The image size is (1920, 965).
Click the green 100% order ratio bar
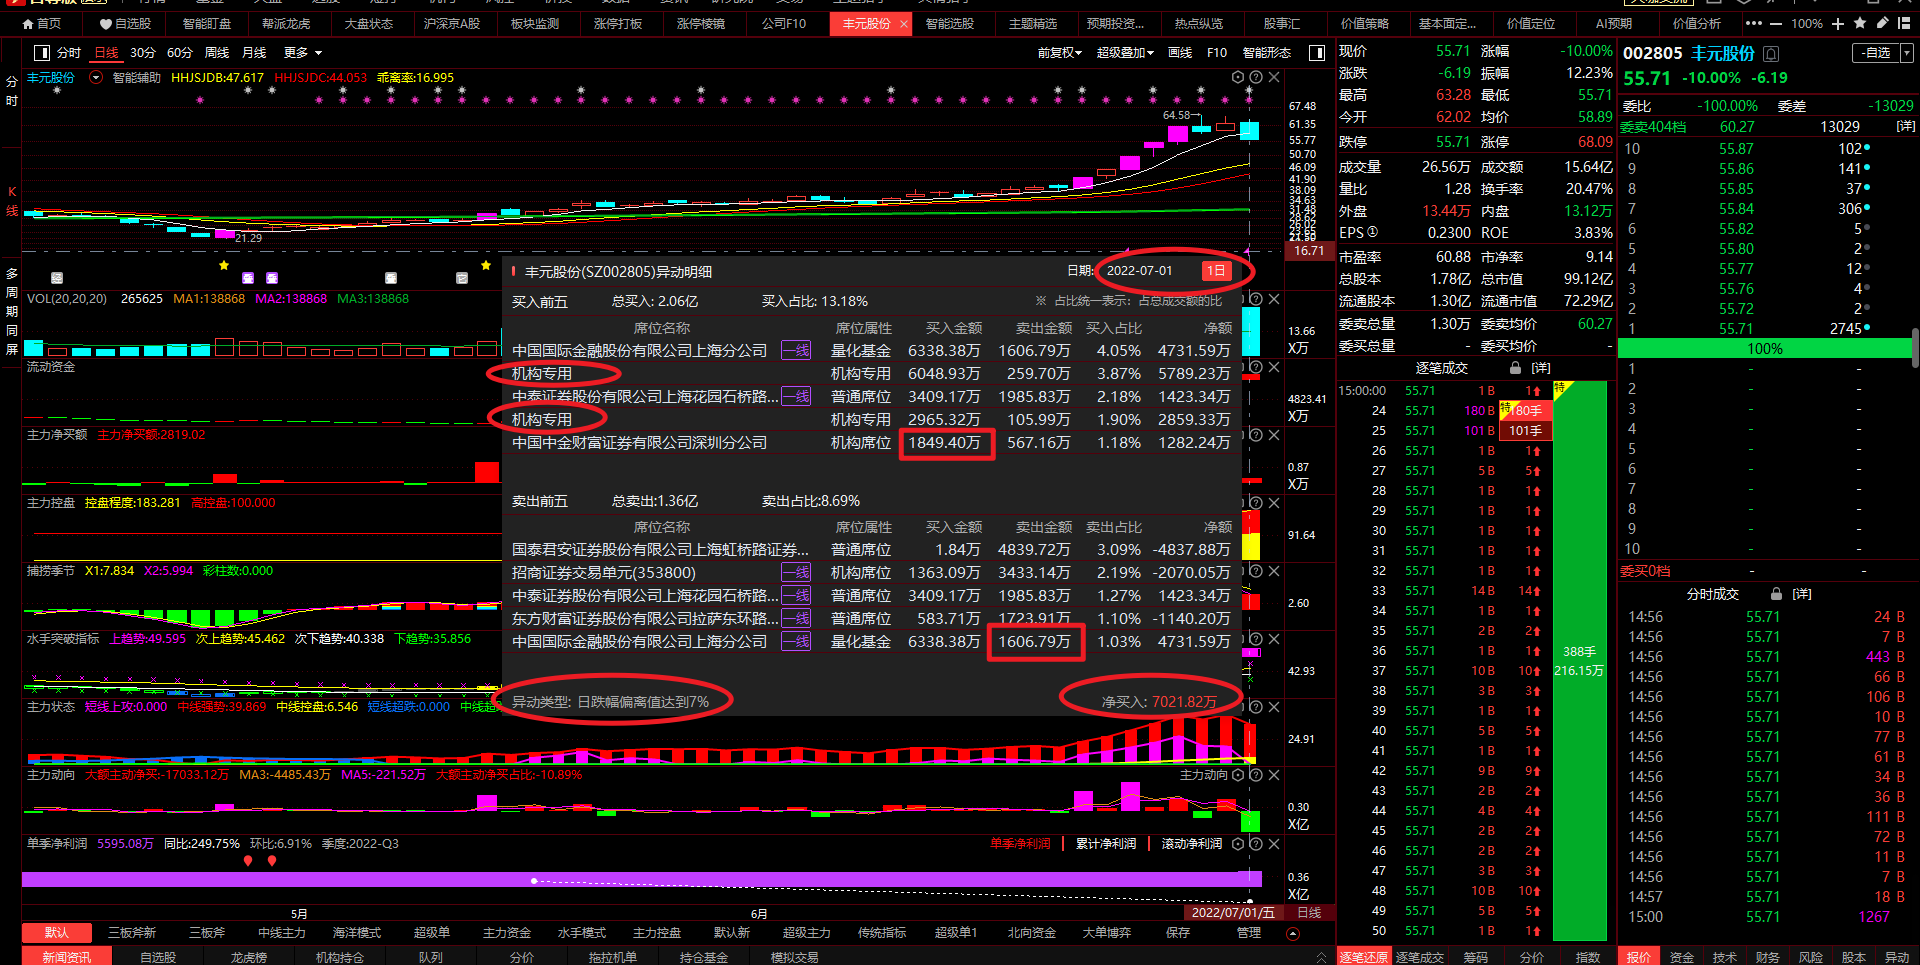point(1765,349)
